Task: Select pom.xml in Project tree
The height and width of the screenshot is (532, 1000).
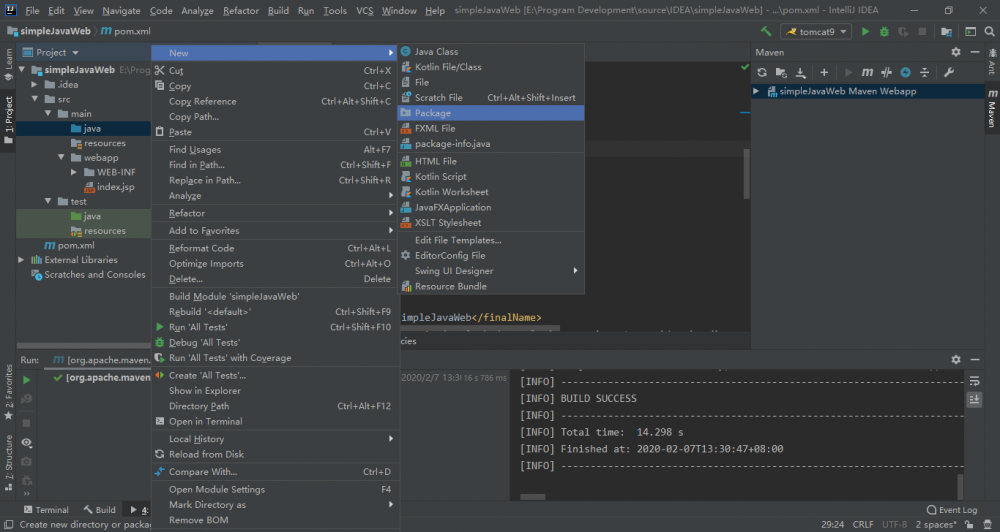Action: click(70, 246)
